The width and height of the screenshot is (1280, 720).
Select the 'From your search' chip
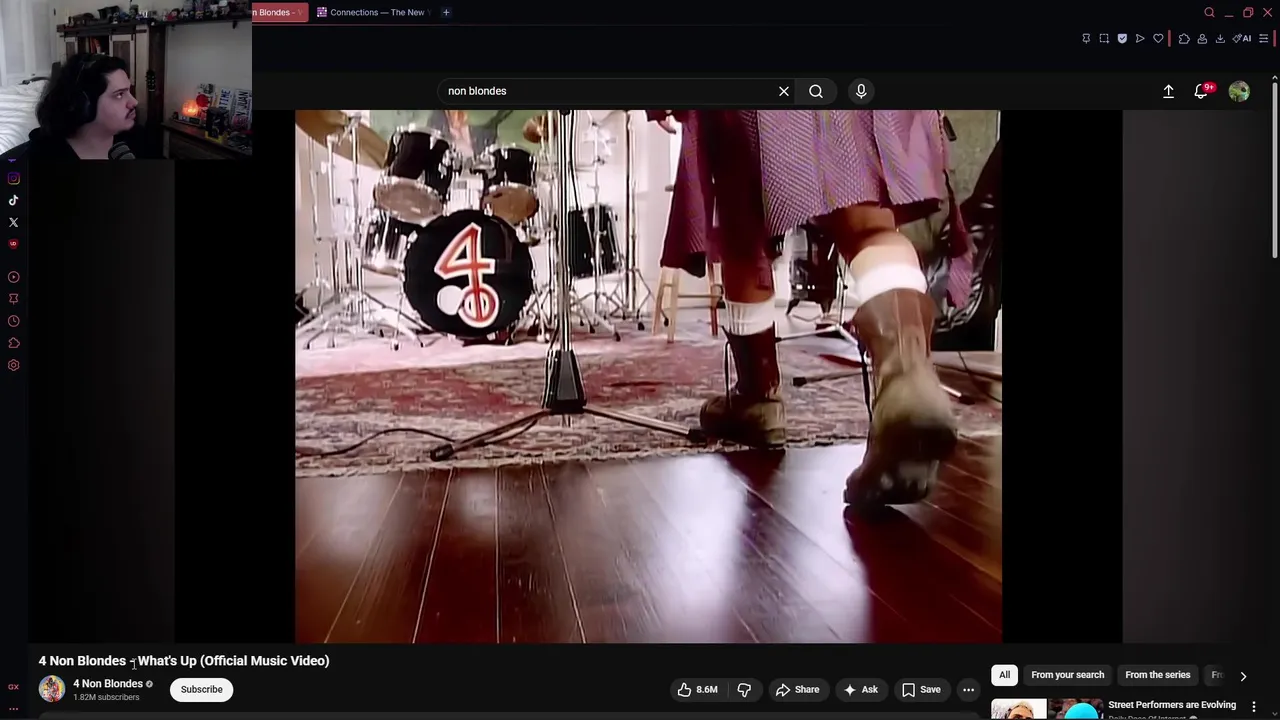[x=1068, y=675]
